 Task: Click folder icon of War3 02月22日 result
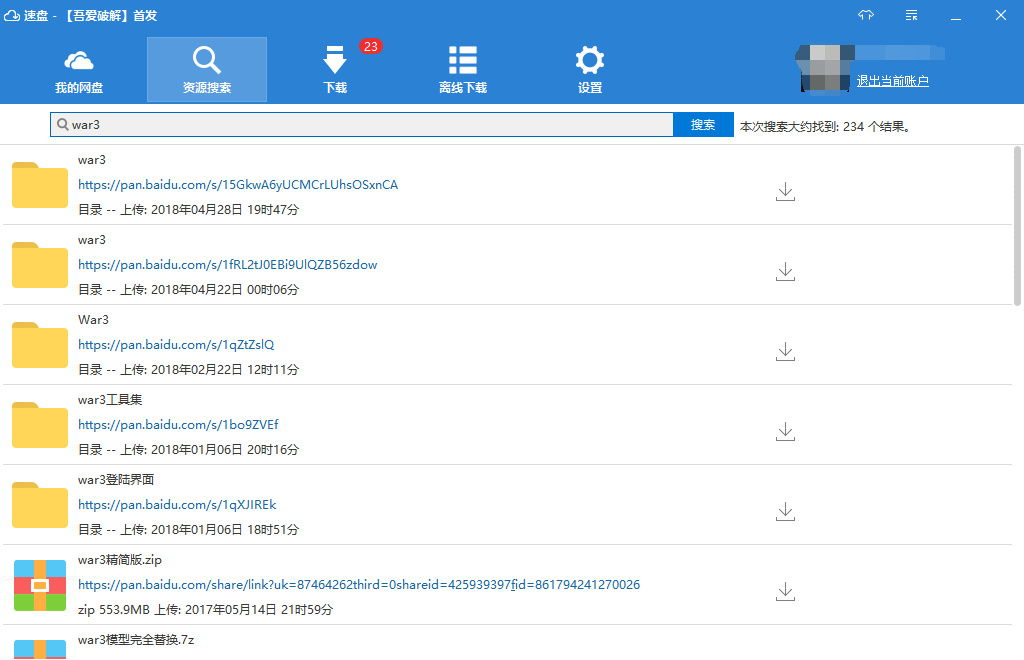(x=40, y=345)
